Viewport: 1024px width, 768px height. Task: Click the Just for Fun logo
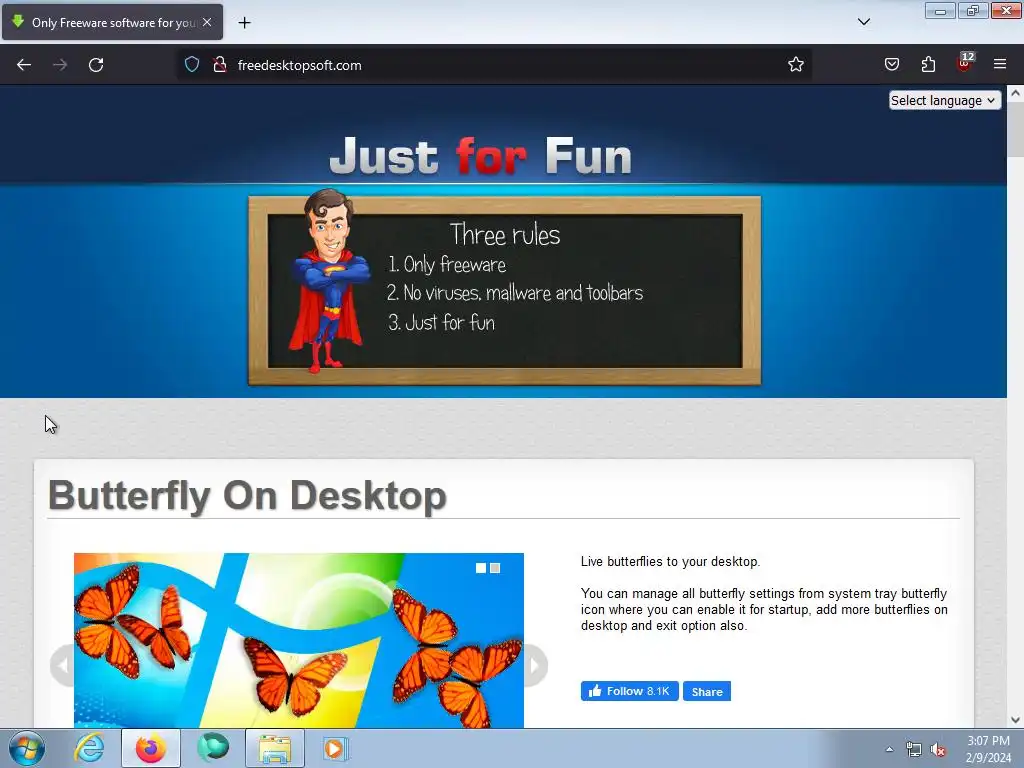coord(481,156)
